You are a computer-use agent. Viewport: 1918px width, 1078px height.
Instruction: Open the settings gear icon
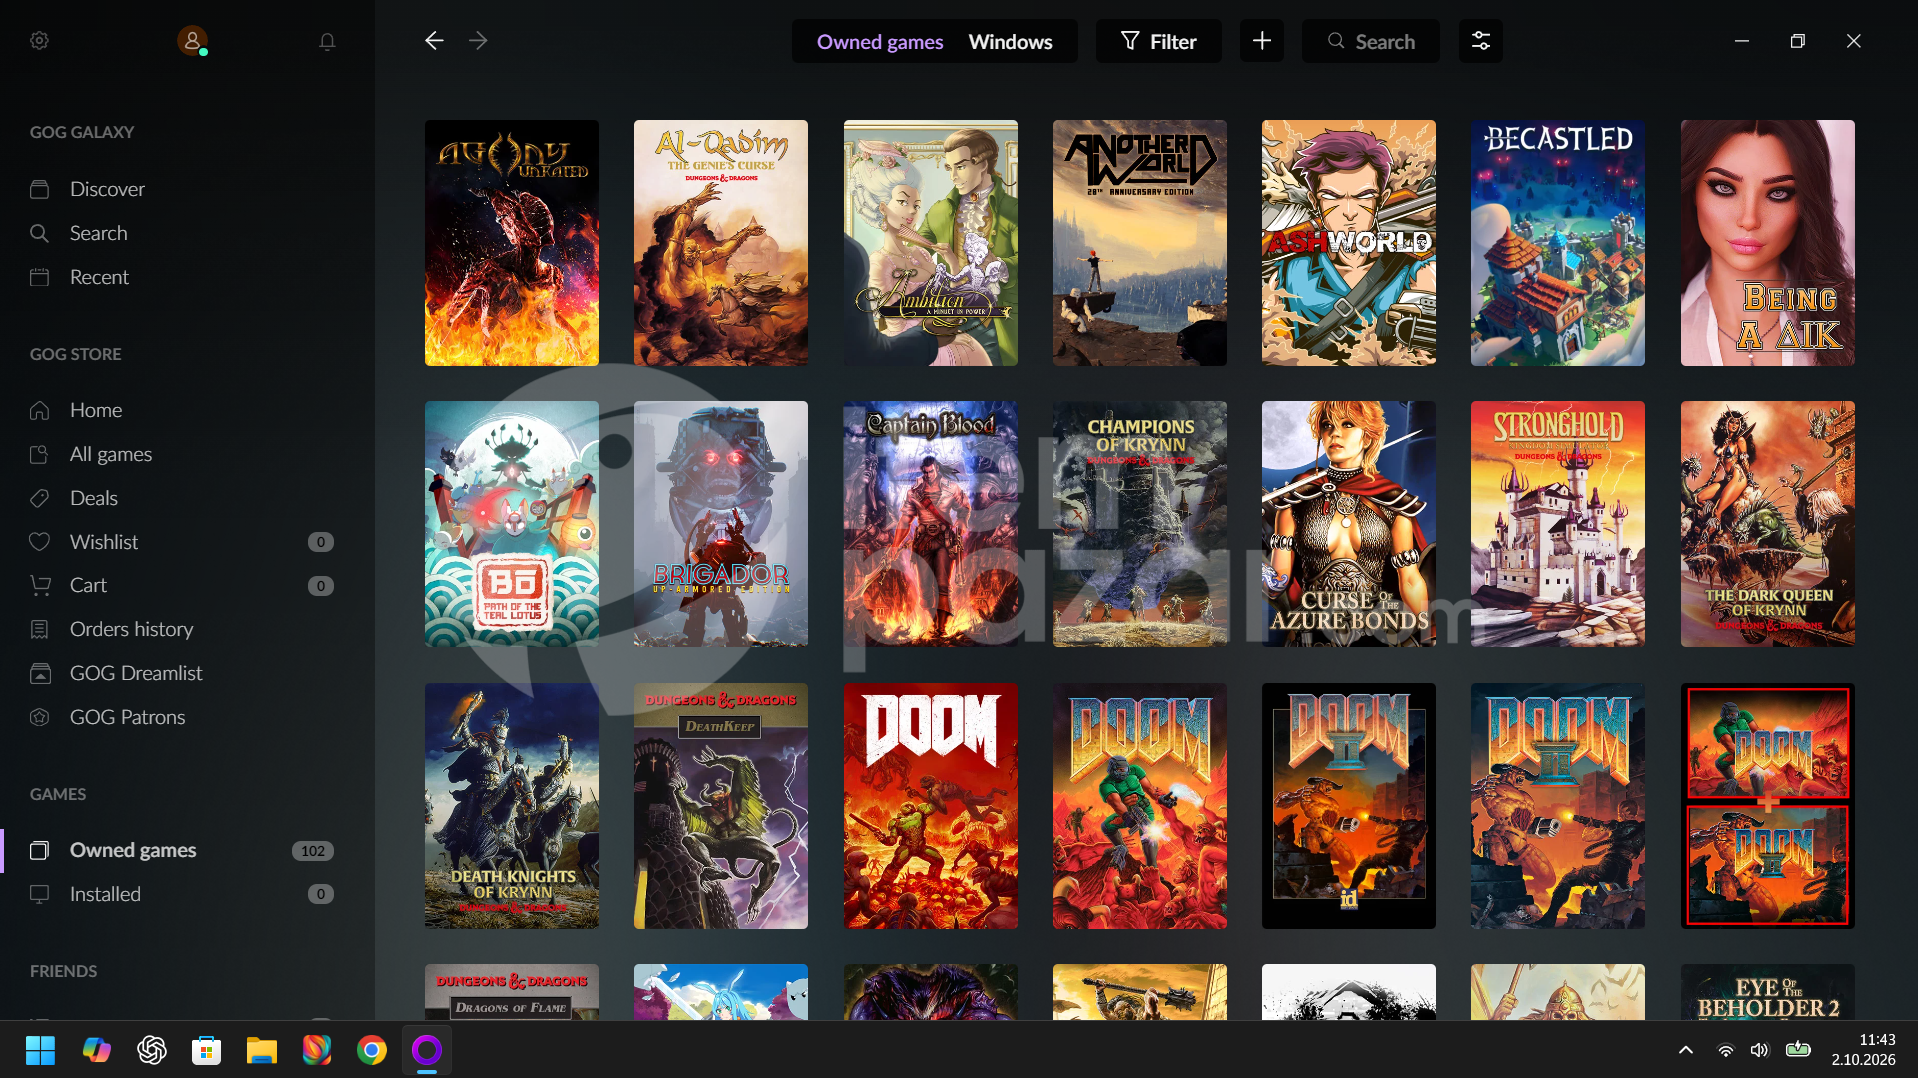coord(40,41)
